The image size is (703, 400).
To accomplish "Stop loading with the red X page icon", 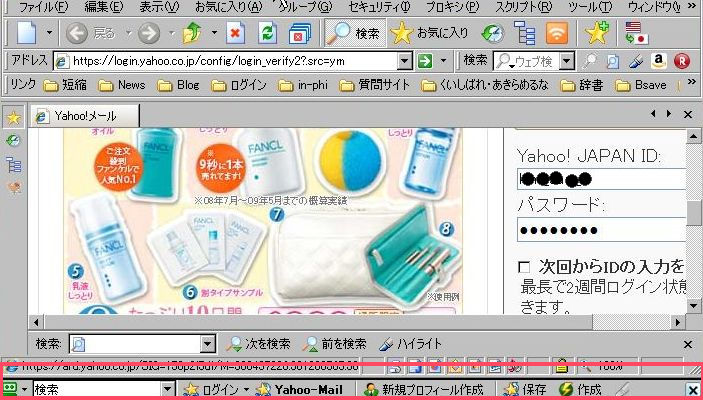I will (235, 33).
